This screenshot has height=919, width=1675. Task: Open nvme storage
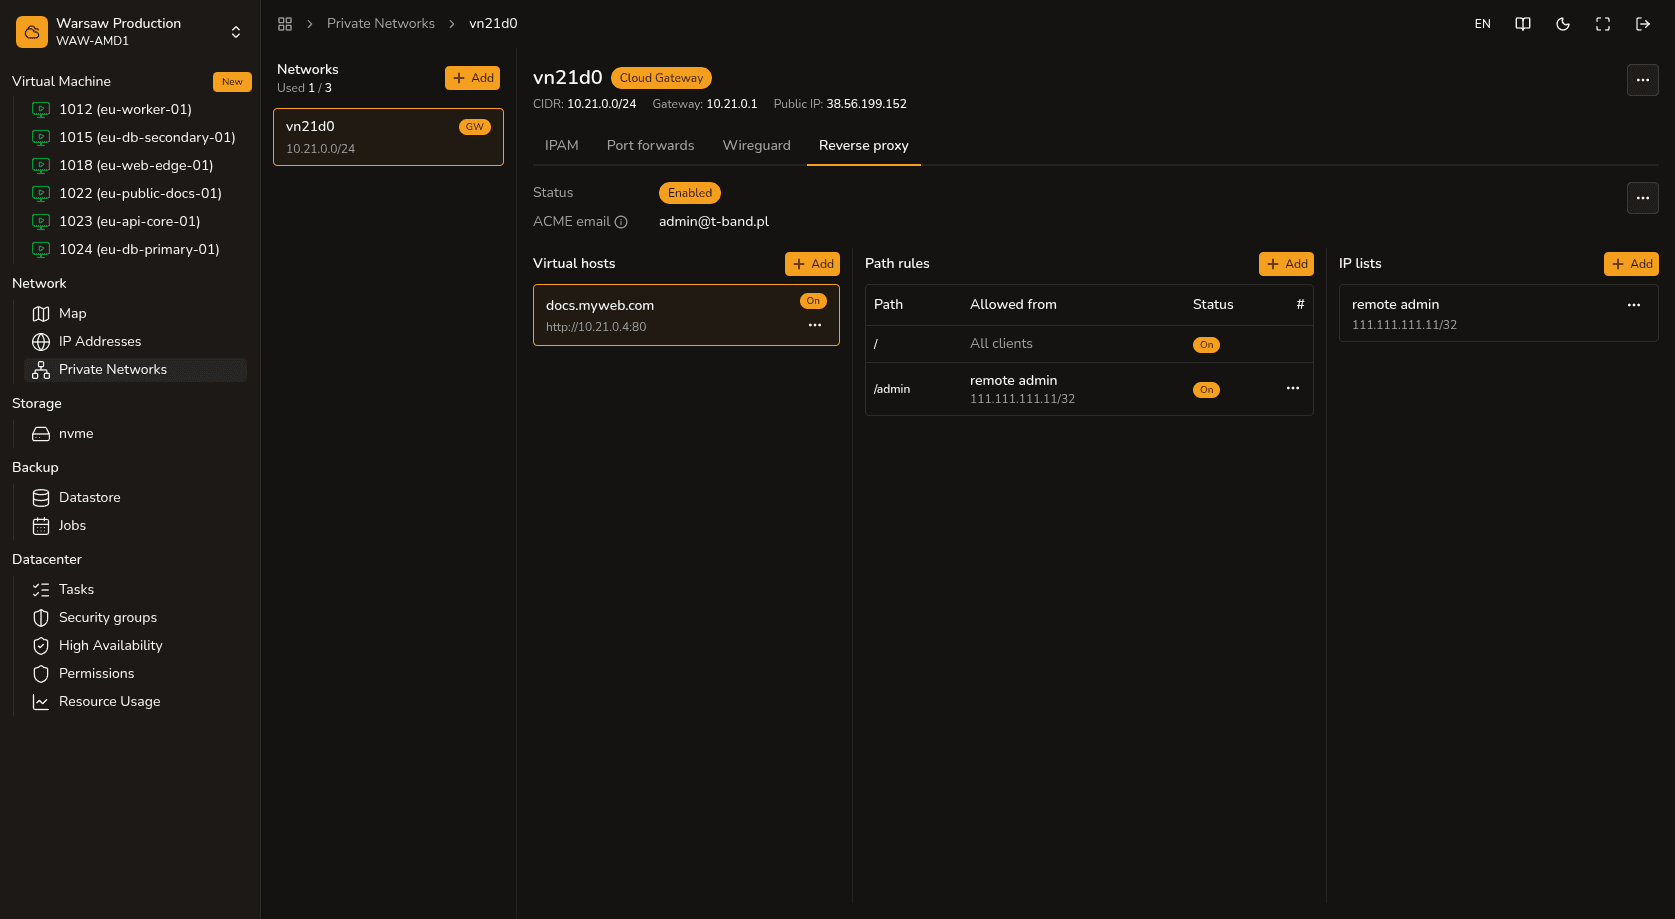tap(135, 433)
